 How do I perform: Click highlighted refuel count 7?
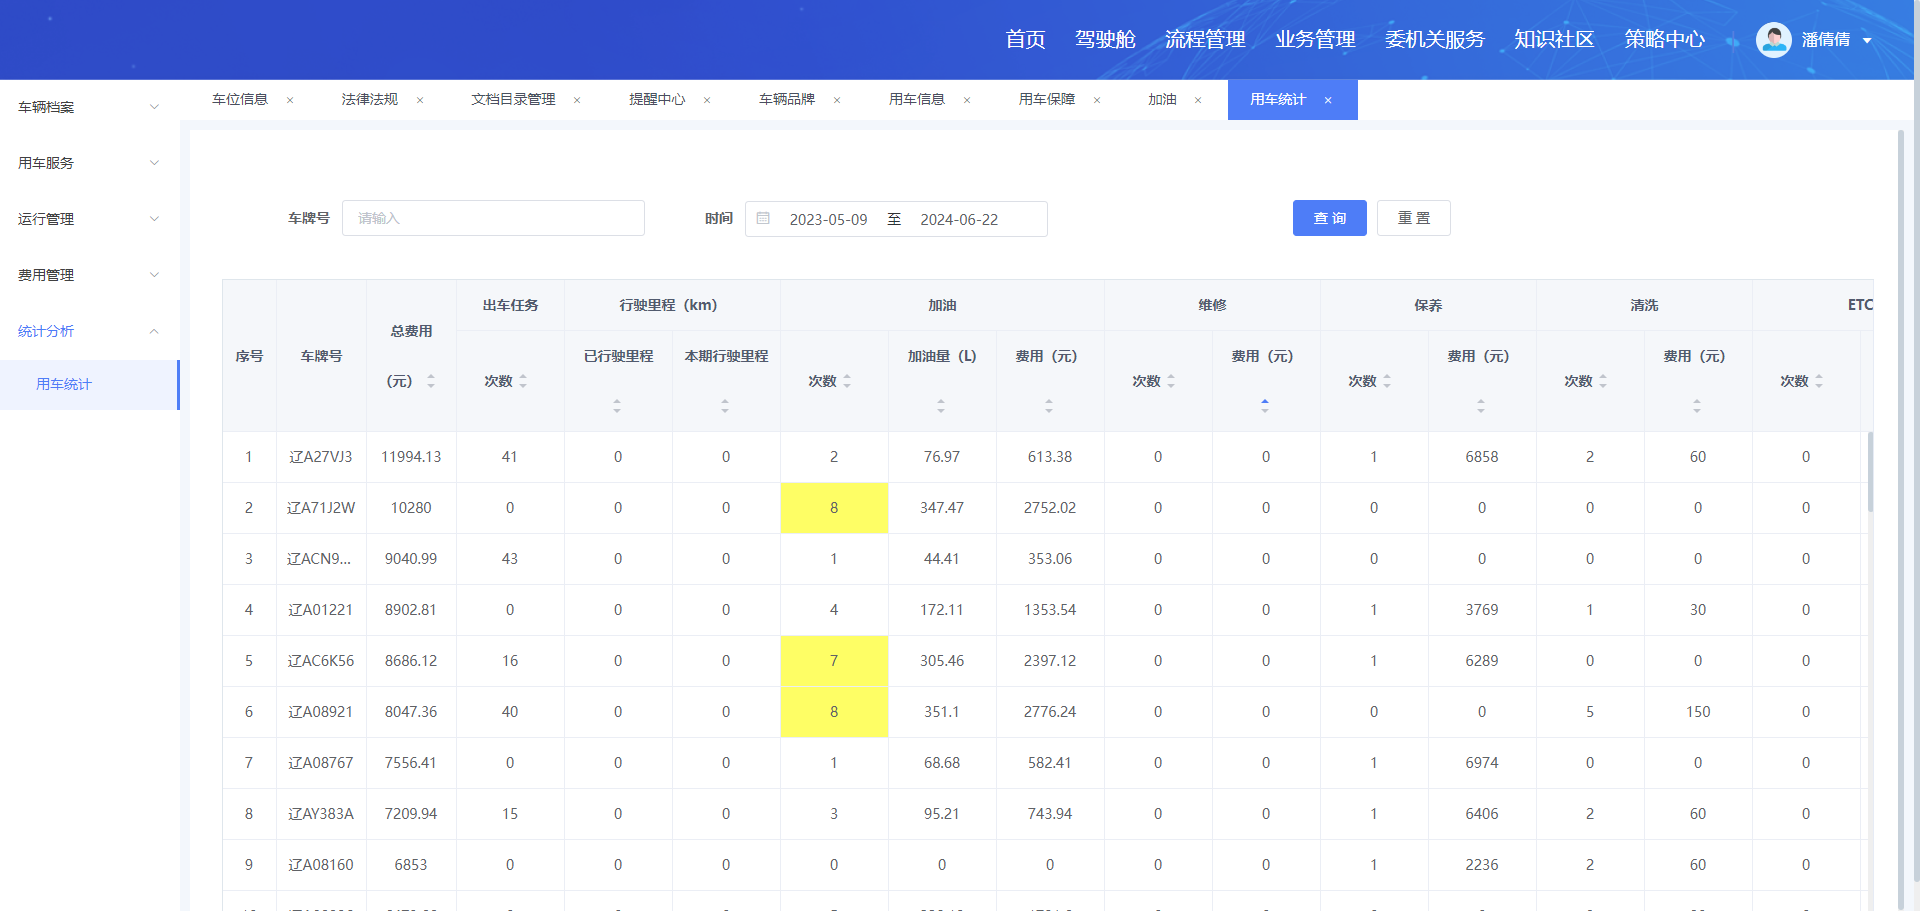click(x=834, y=661)
